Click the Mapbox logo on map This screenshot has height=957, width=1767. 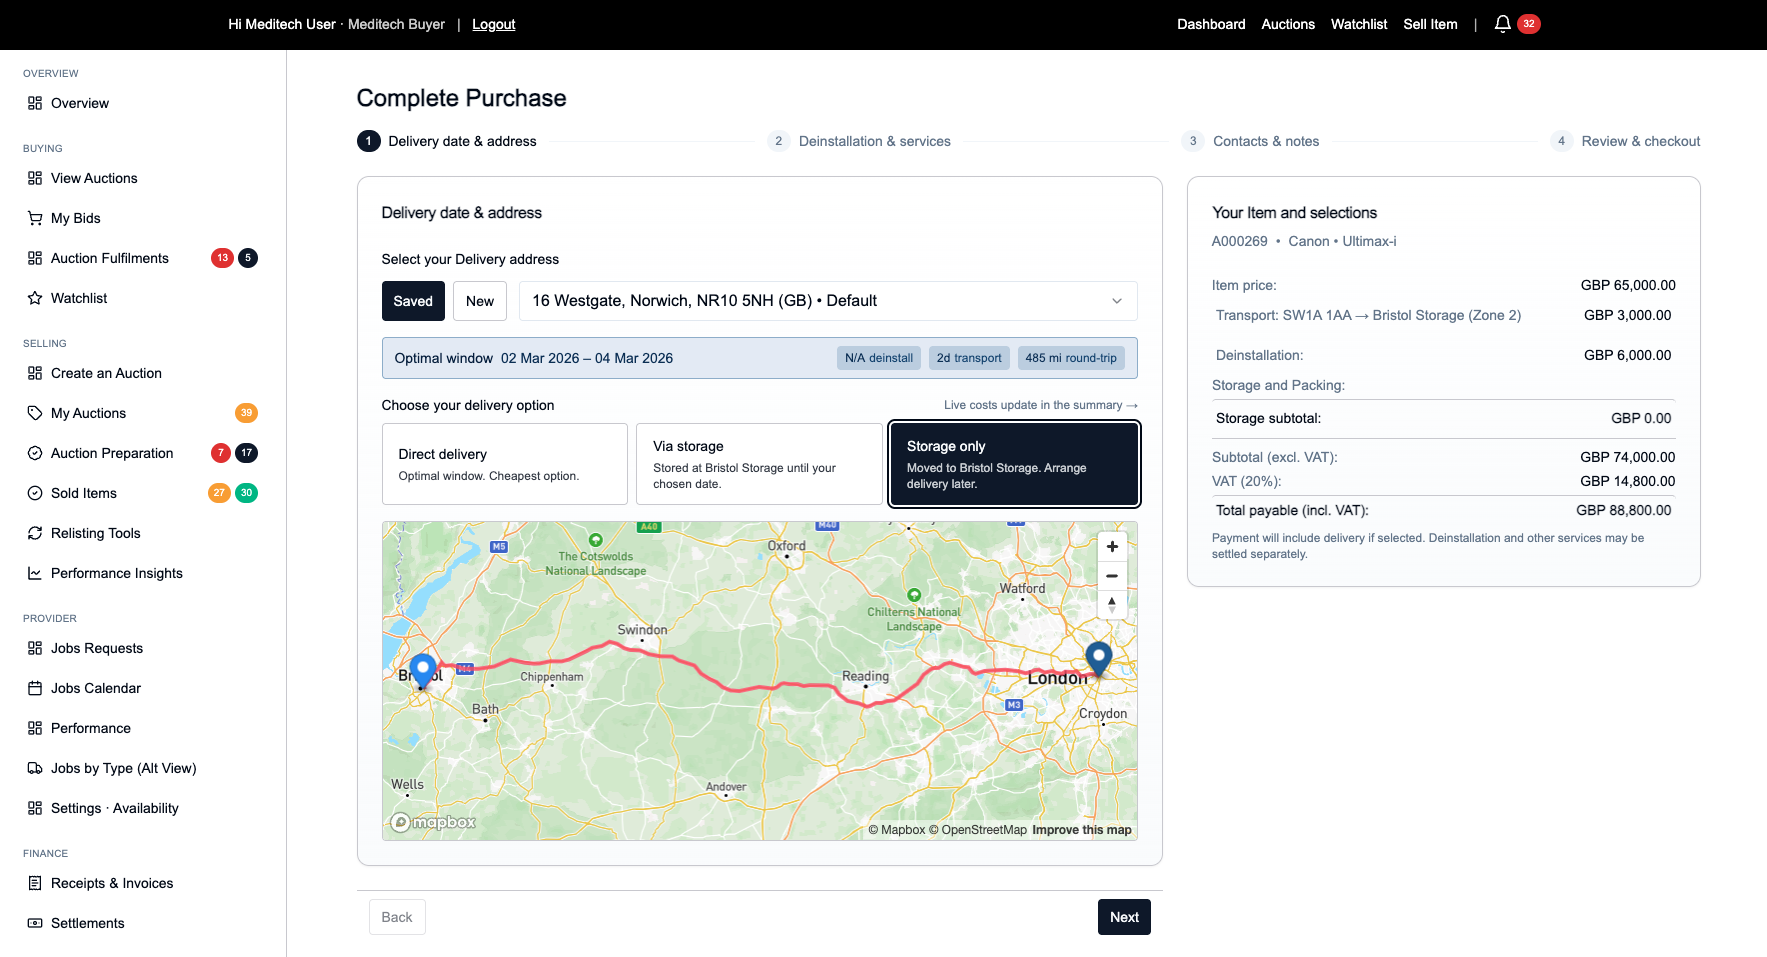[x=434, y=822]
